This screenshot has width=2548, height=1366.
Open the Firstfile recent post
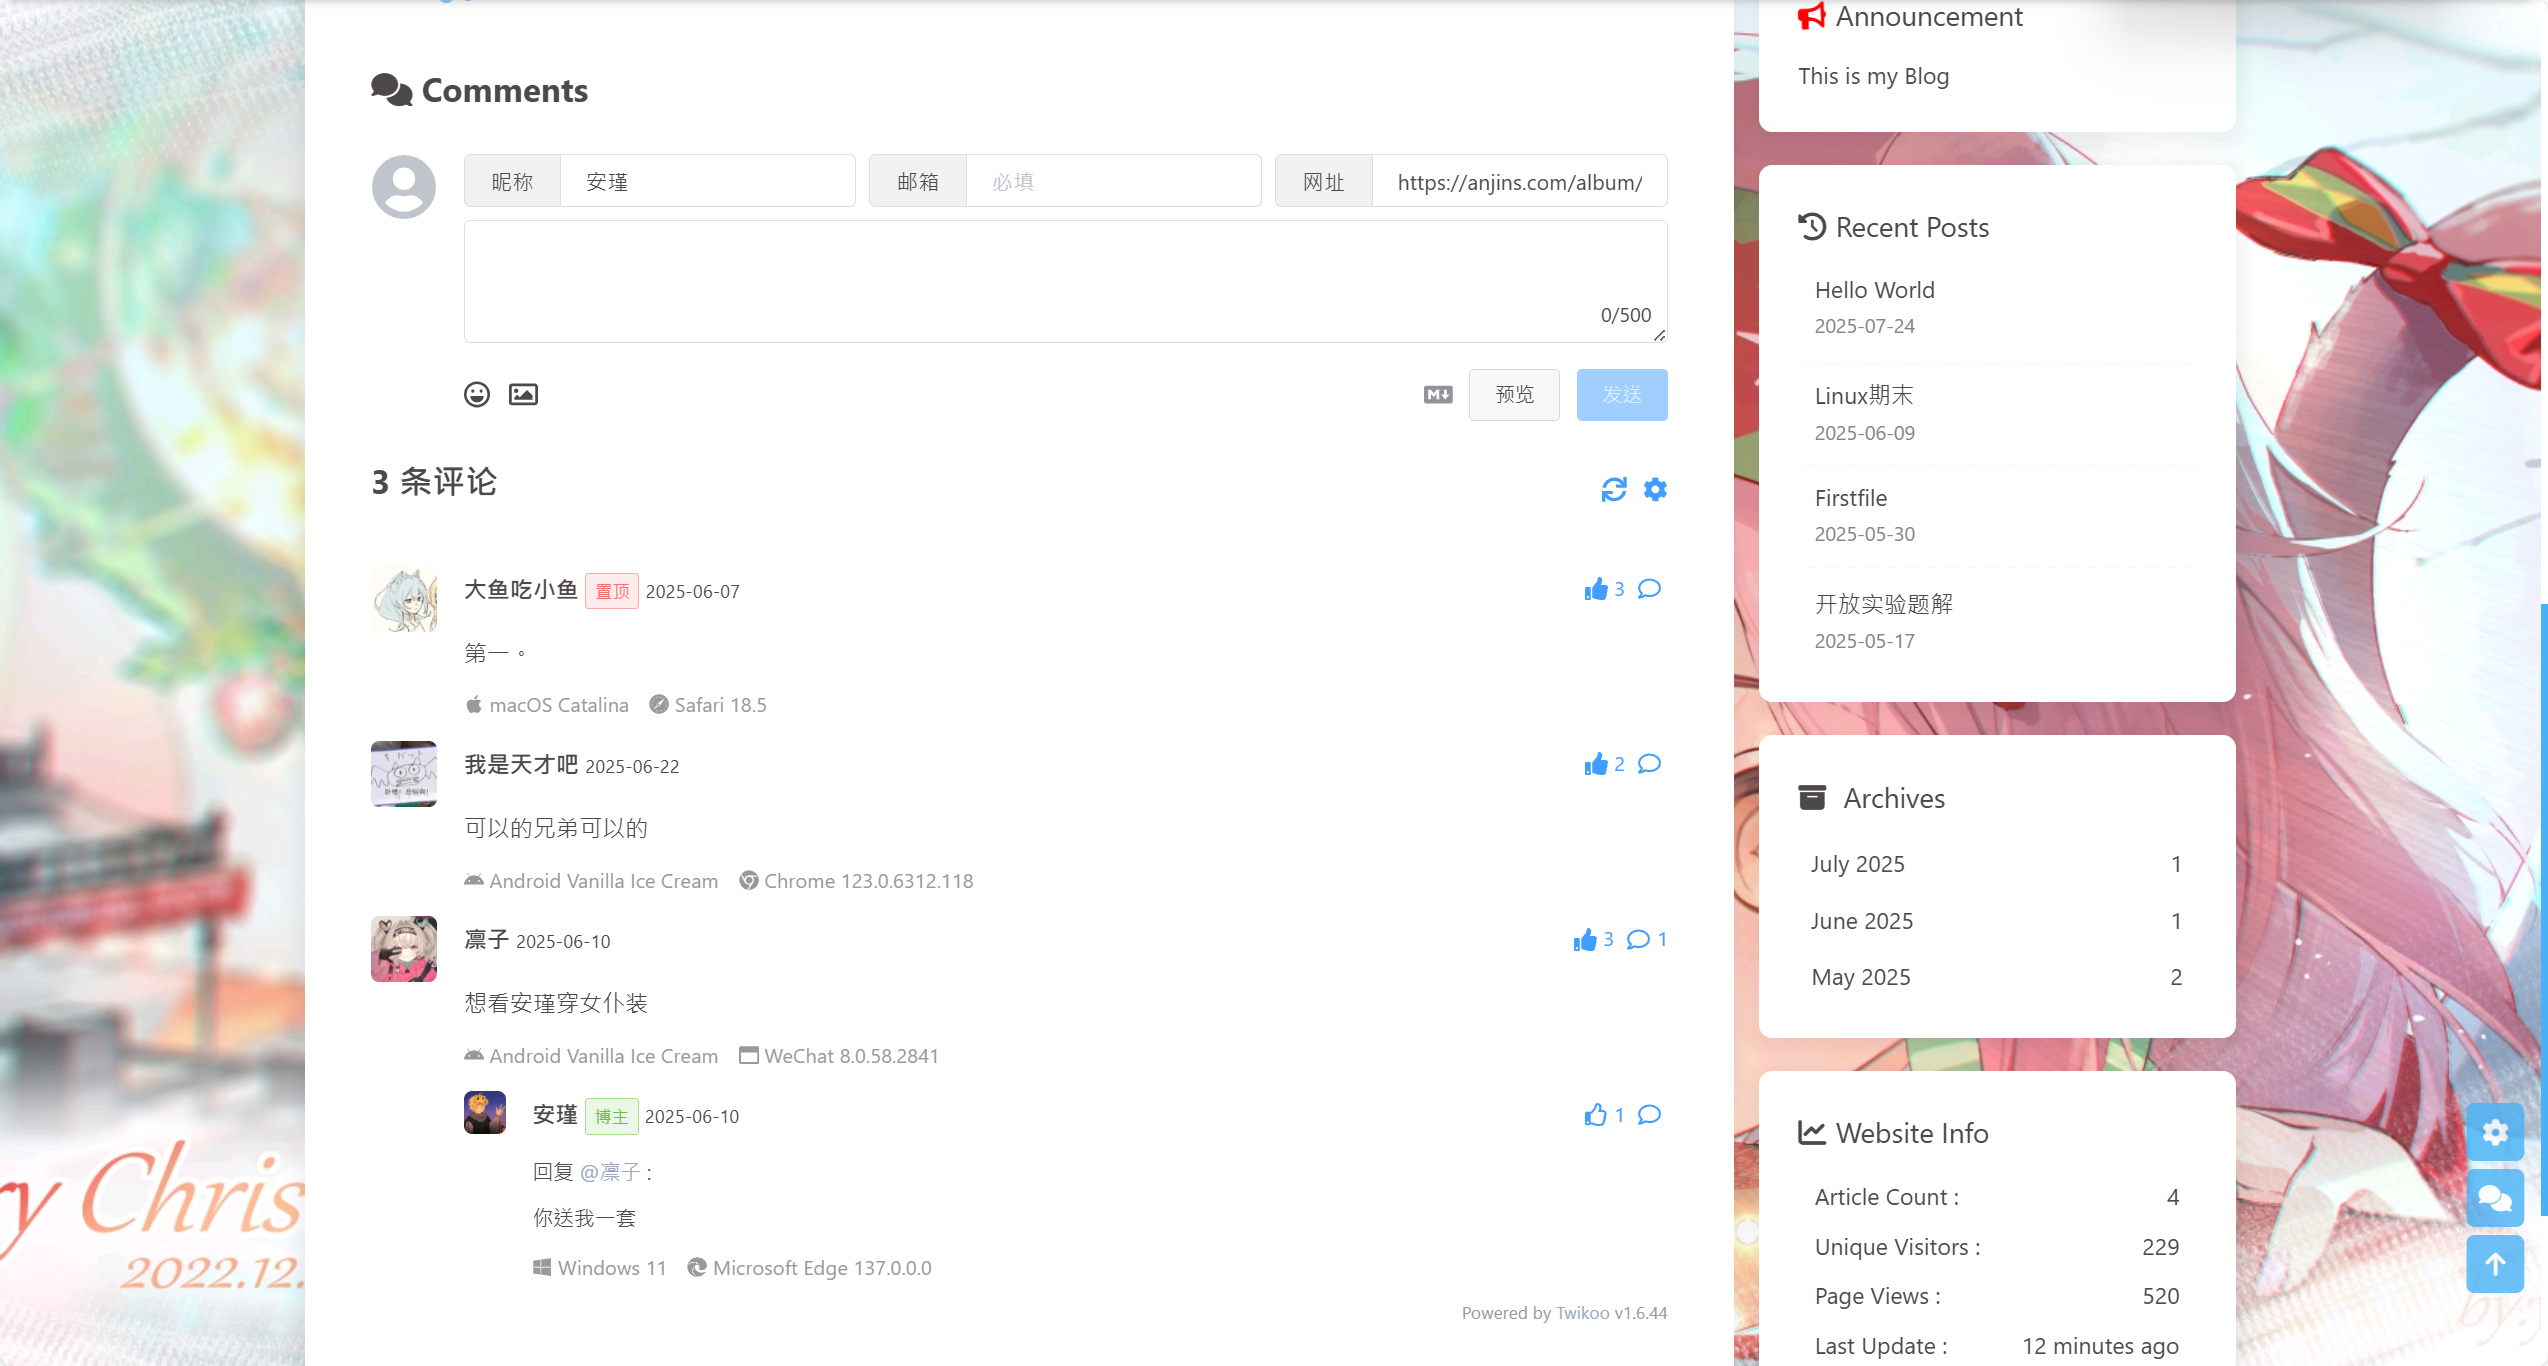pyautogui.click(x=1850, y=498)
